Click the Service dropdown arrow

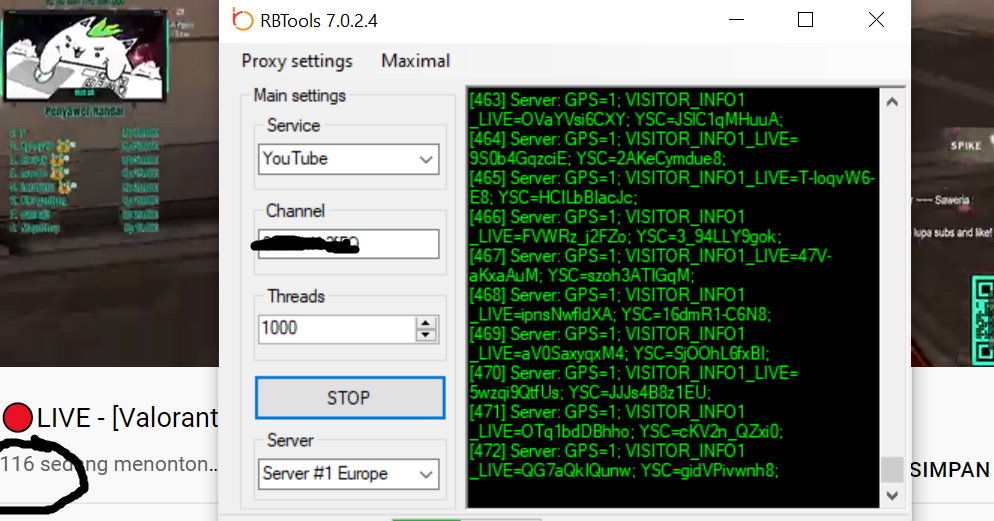[x=426, y=160]
